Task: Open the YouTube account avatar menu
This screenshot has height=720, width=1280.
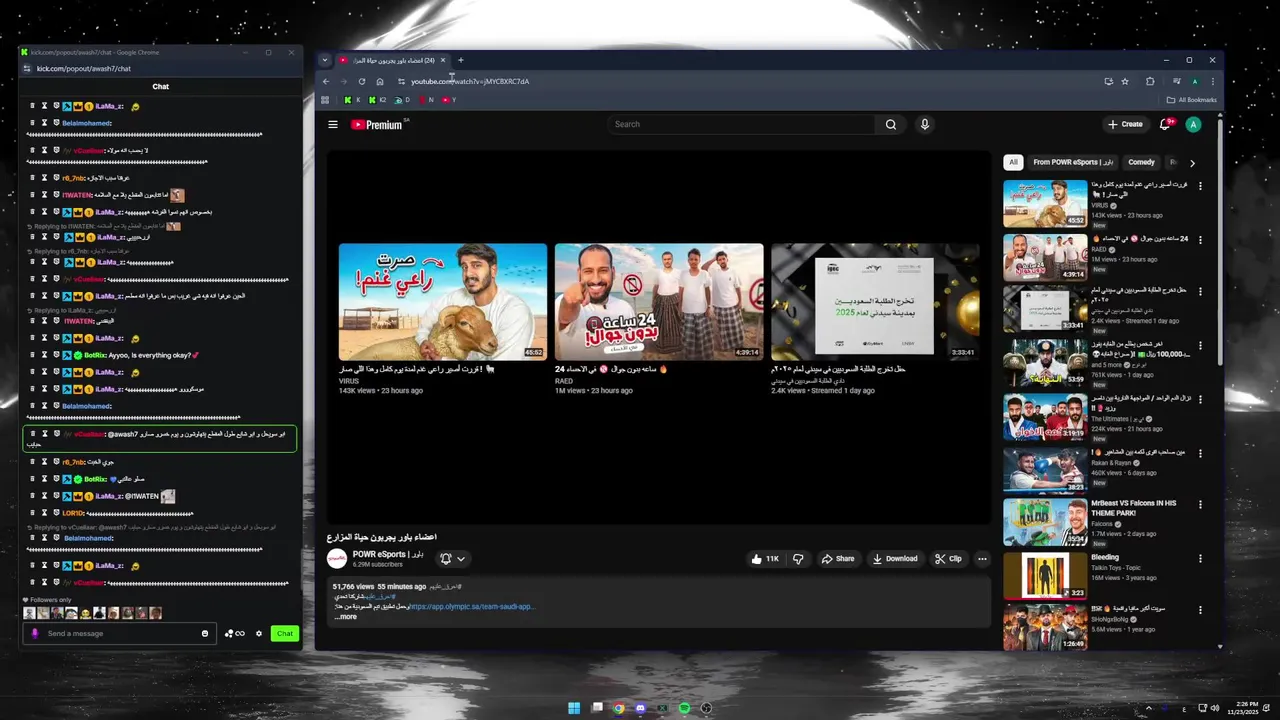Action: click(1193, 125)
